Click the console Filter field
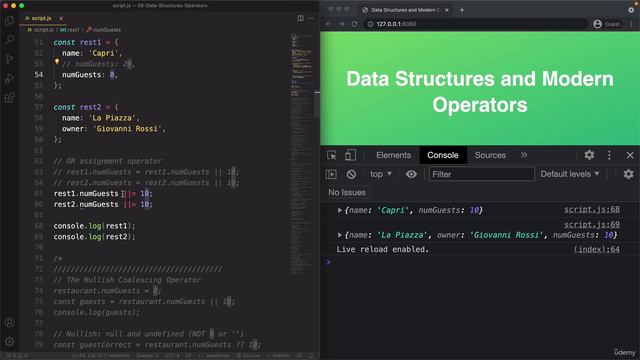The image size is (640, 360). [481, 174]
